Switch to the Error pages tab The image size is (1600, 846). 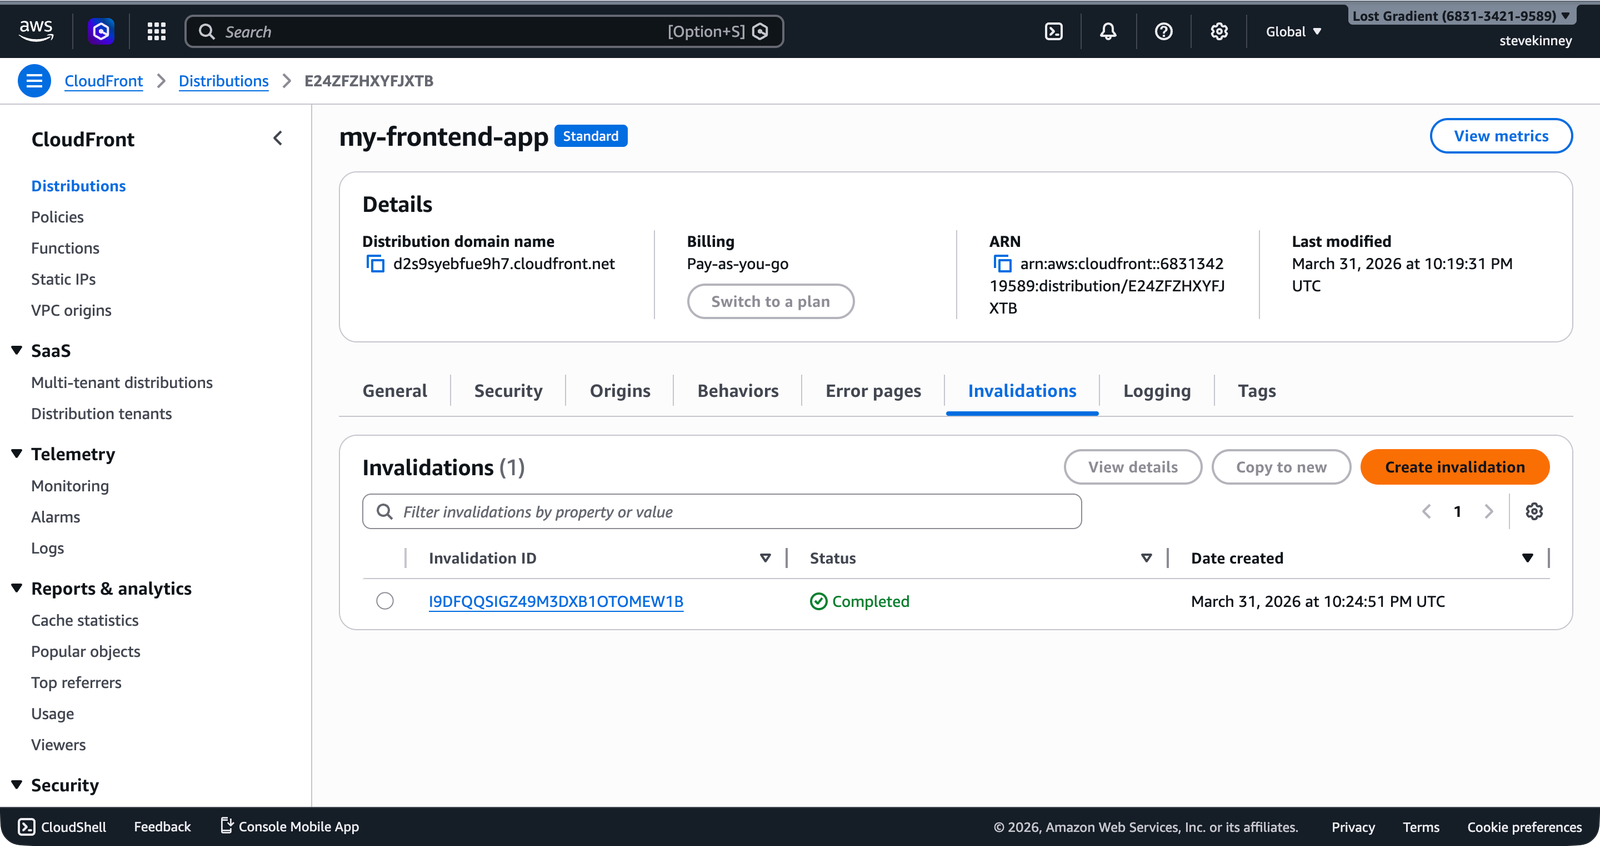click(x=873, y=391)
